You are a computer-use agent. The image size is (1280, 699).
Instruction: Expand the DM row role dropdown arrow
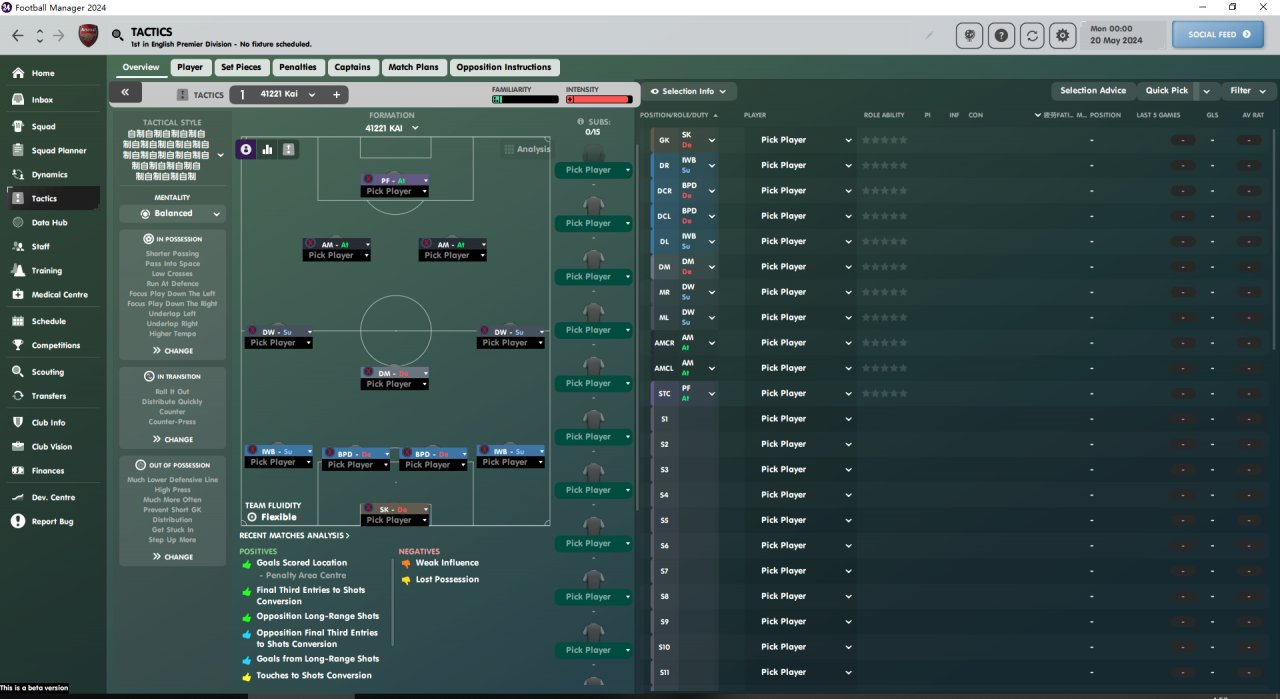pos(712,267)
